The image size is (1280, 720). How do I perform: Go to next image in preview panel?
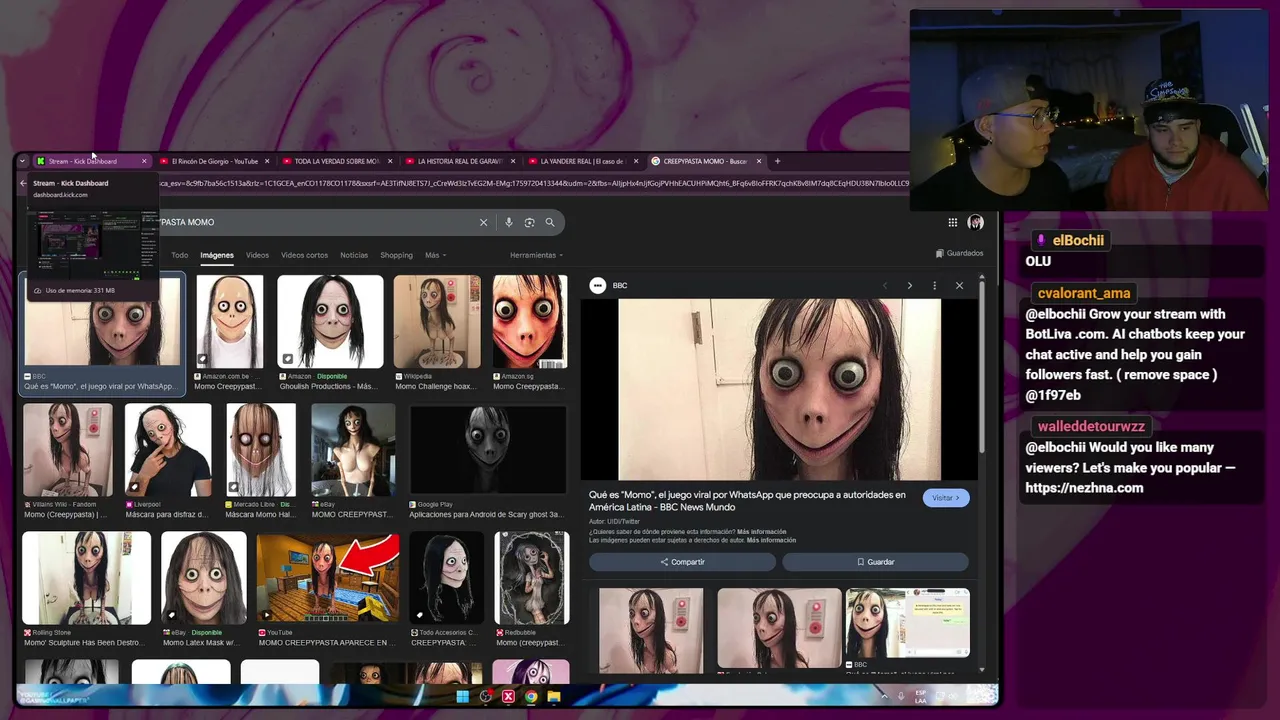point(909,286)
